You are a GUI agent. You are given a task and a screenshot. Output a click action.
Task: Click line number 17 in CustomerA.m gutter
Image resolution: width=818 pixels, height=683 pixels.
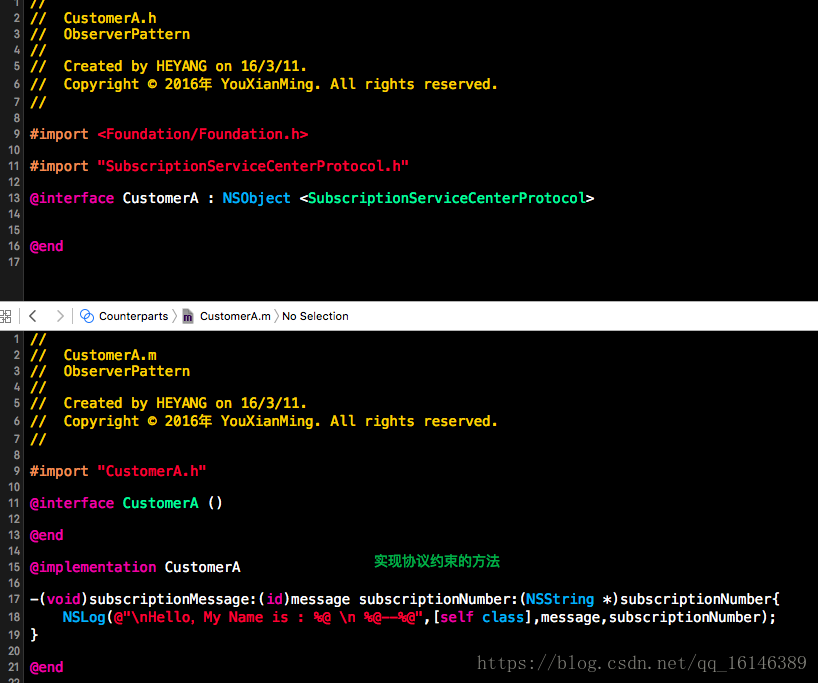click(14, 599)
